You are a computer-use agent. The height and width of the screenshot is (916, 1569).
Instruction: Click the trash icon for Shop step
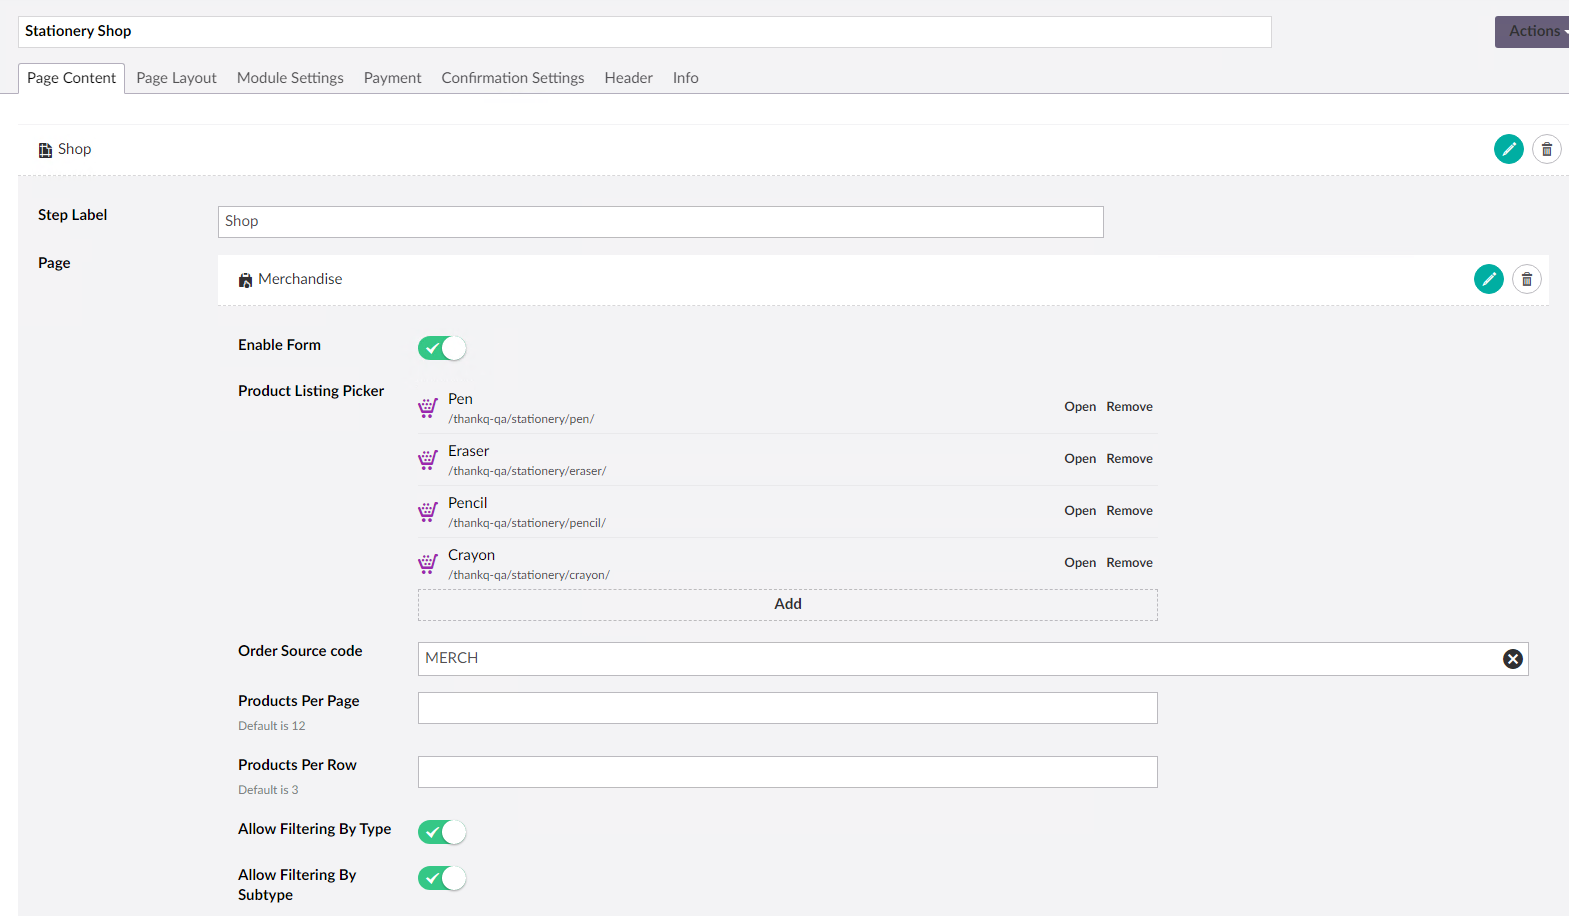pos(1546,149)
